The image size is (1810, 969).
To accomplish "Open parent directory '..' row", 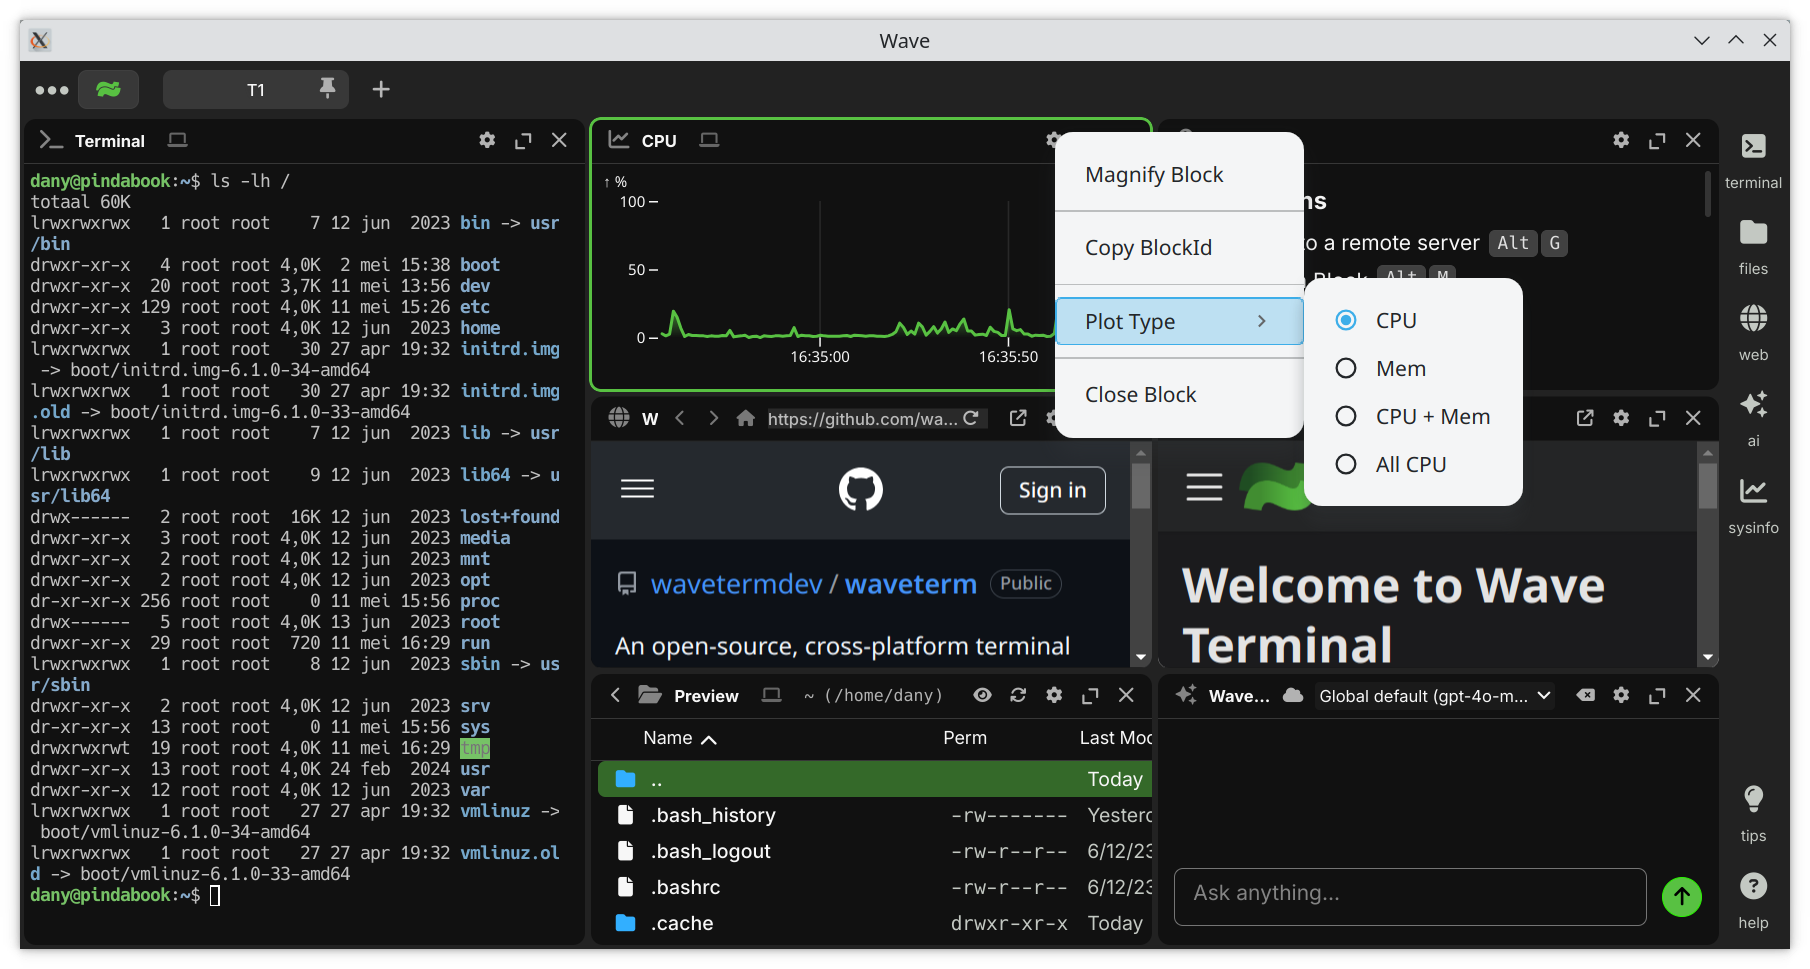I will 875,779.
